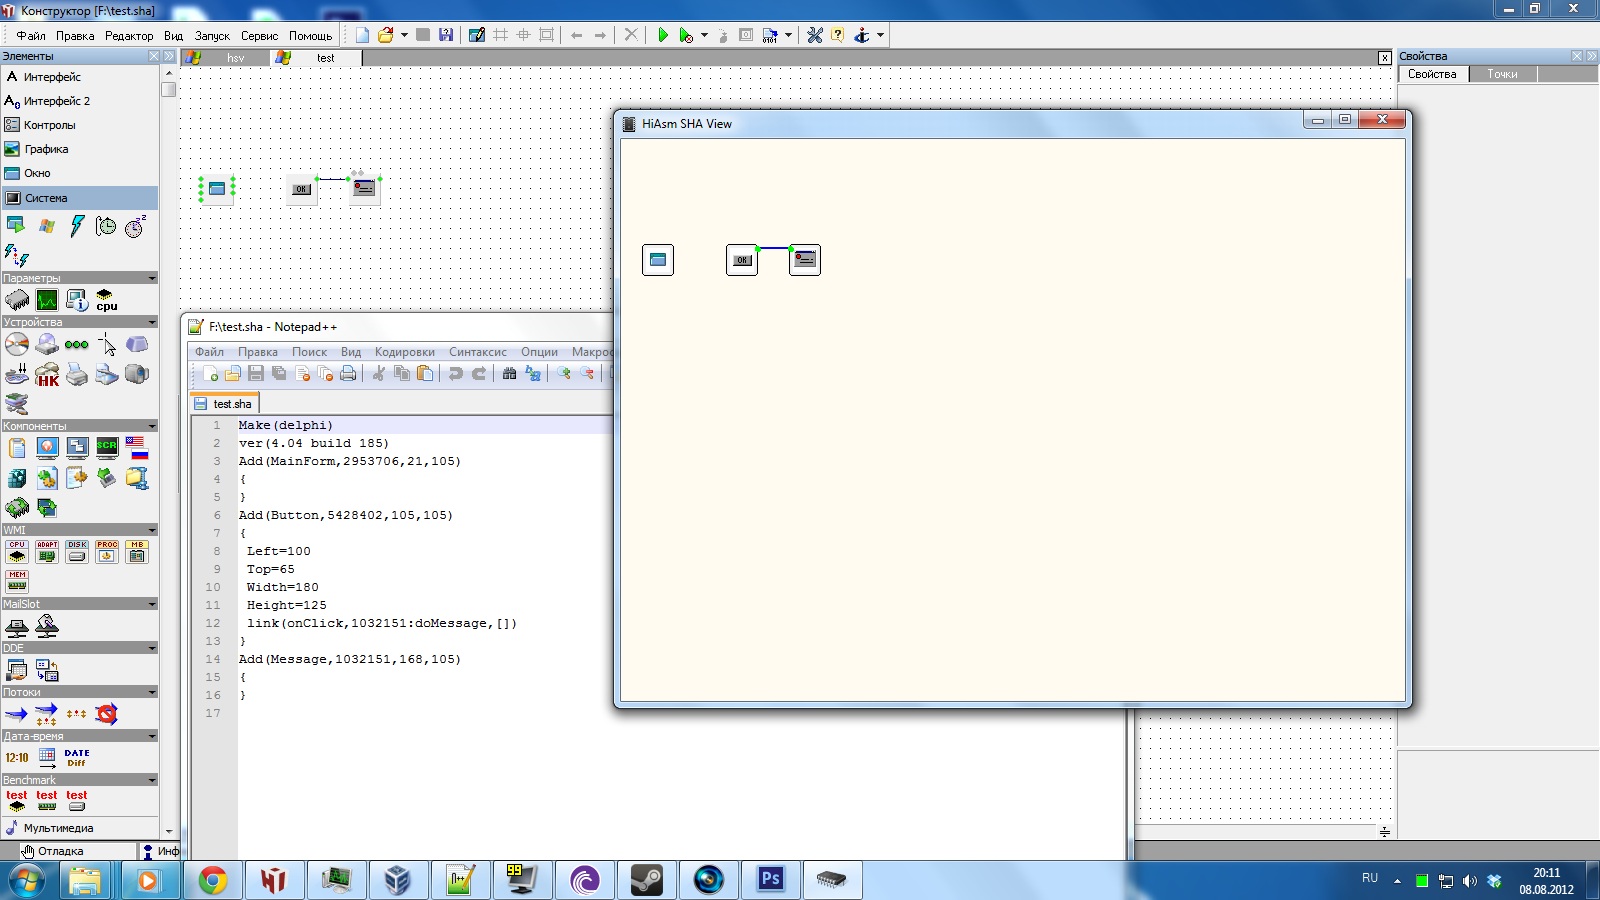Click the green Run play button in toolbar

pyautogui.click(x=662, y=35)
